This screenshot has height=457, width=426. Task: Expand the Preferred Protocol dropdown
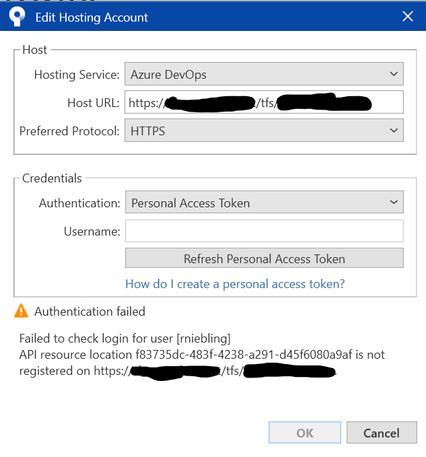point(264,131)
